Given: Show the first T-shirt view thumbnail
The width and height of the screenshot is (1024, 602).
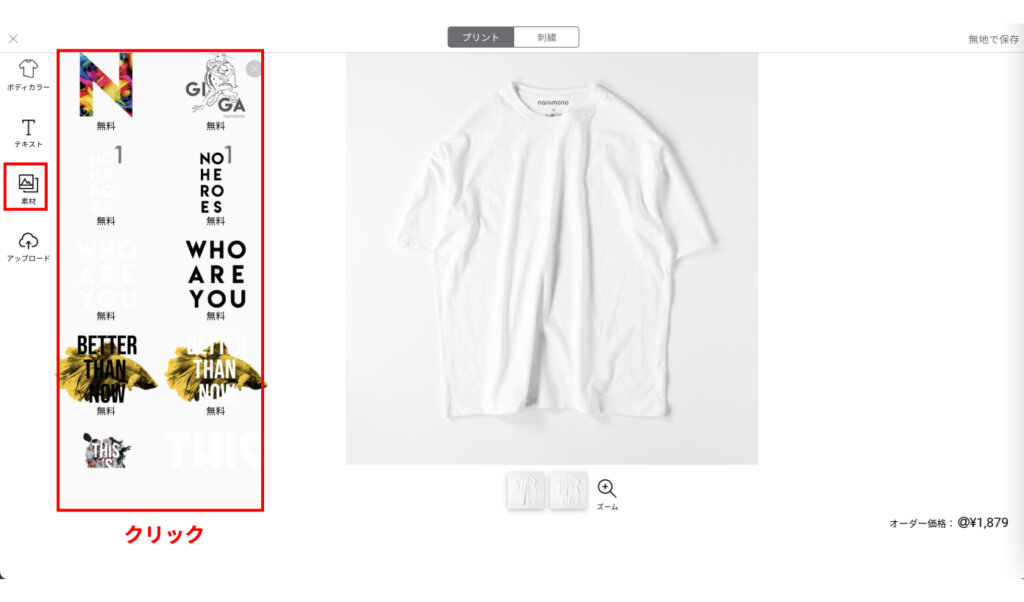Looking at the screenshot, I should coord(526,492).
